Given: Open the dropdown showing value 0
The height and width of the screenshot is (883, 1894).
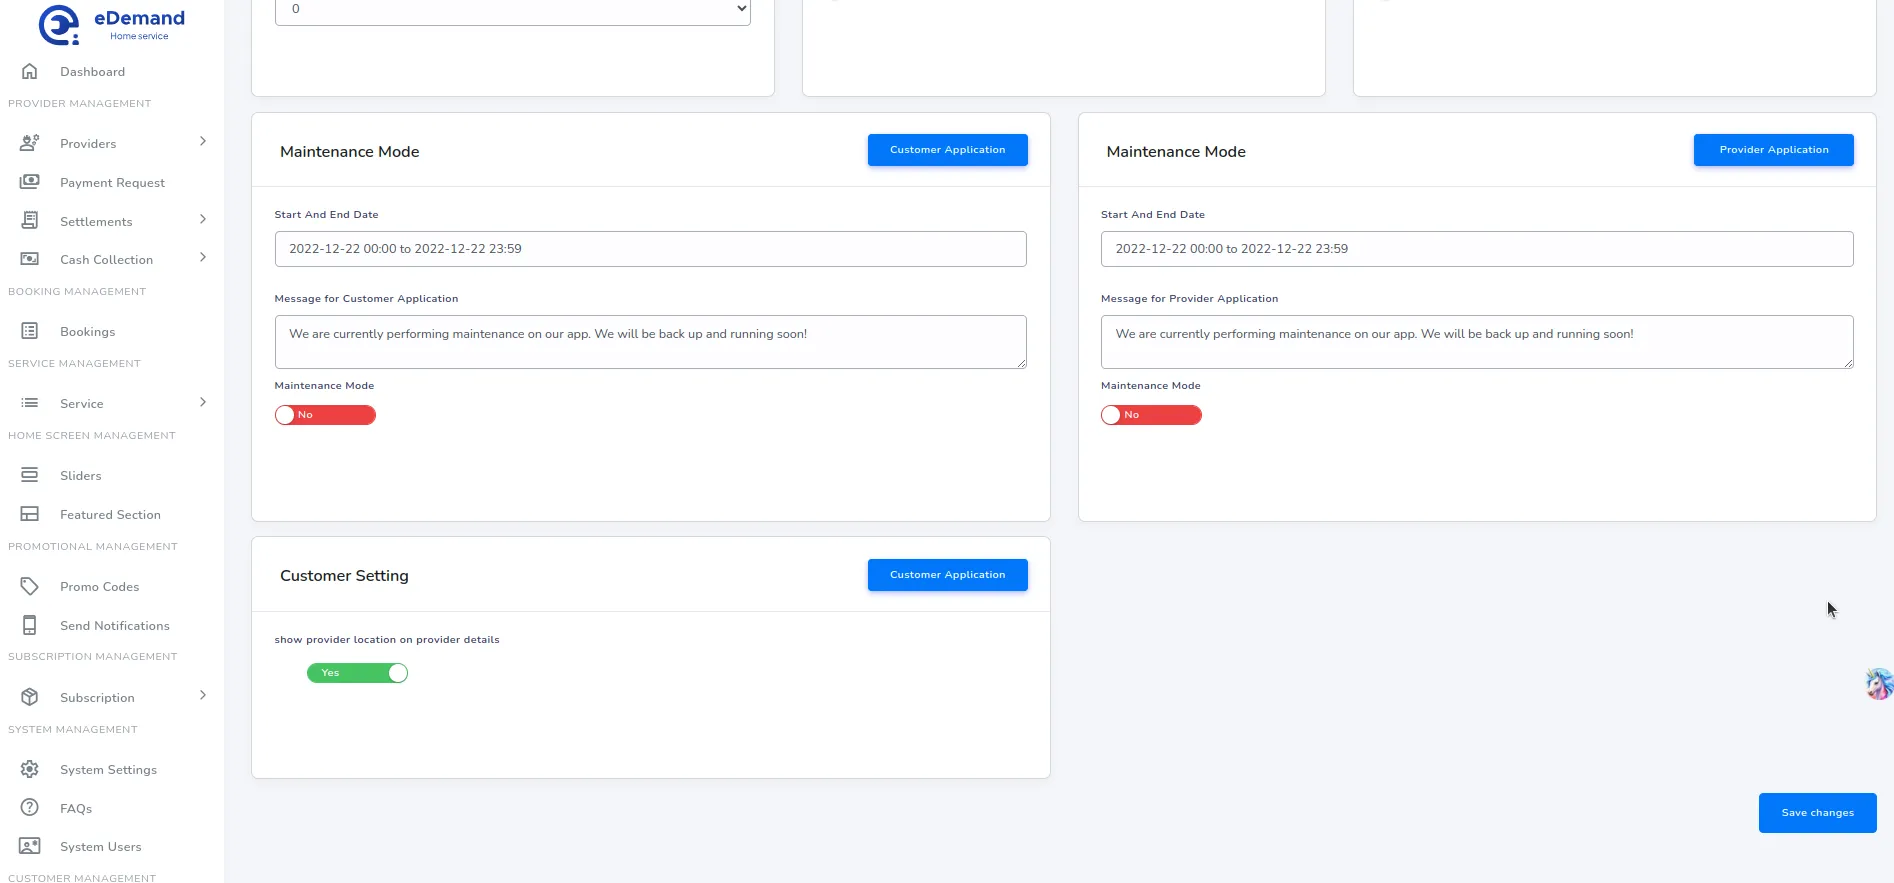Looking at the screenshot, I should coord(512,10).
